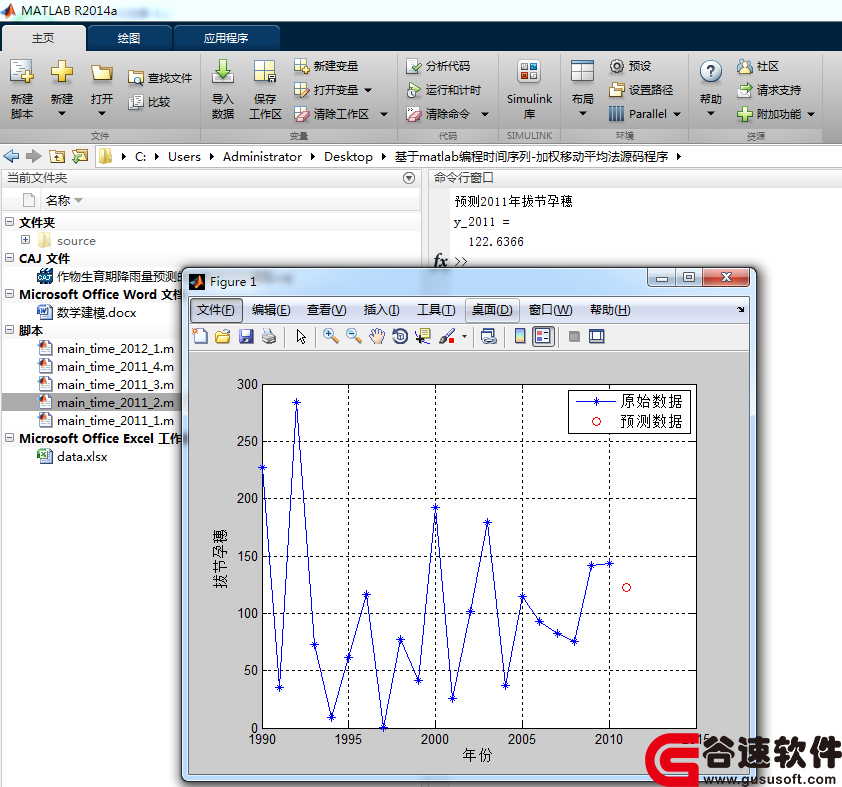The height and width of the screenshot is (787, 842).
Task: Click Print Figure icon in Figure 1 toolbar
Action: coord(269,337)
